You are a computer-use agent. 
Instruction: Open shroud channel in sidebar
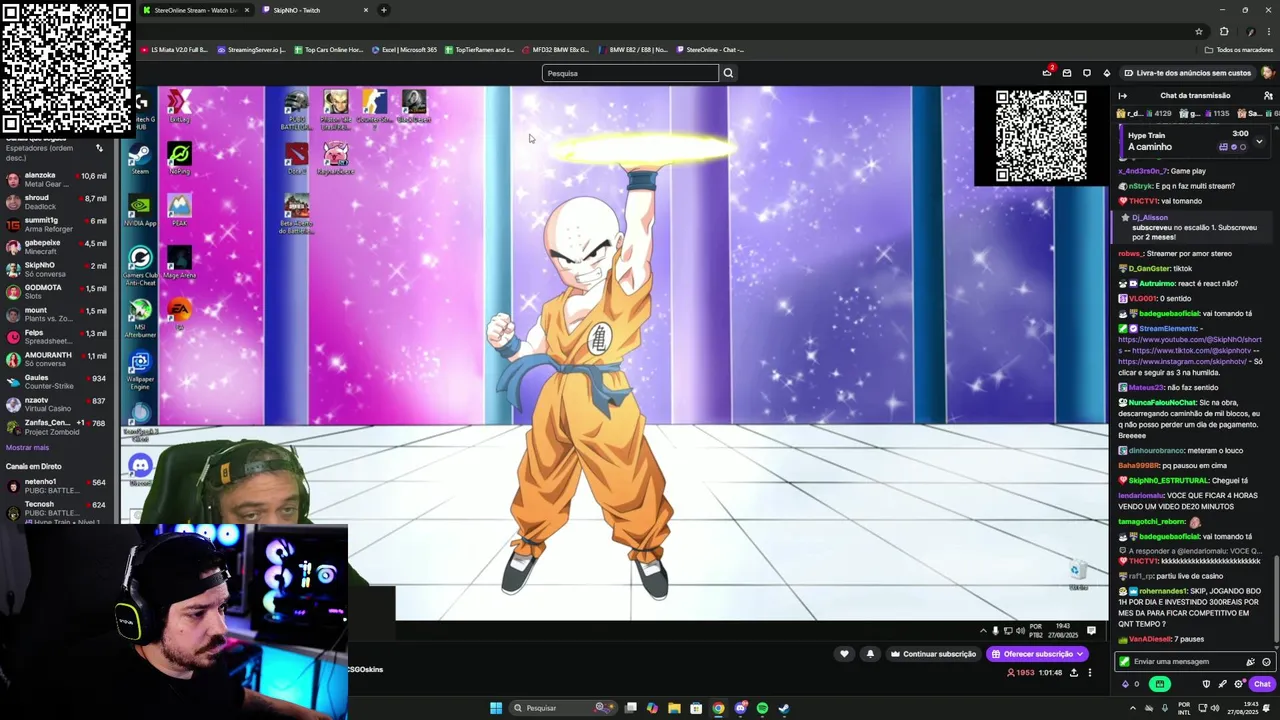tap(58, 202)
